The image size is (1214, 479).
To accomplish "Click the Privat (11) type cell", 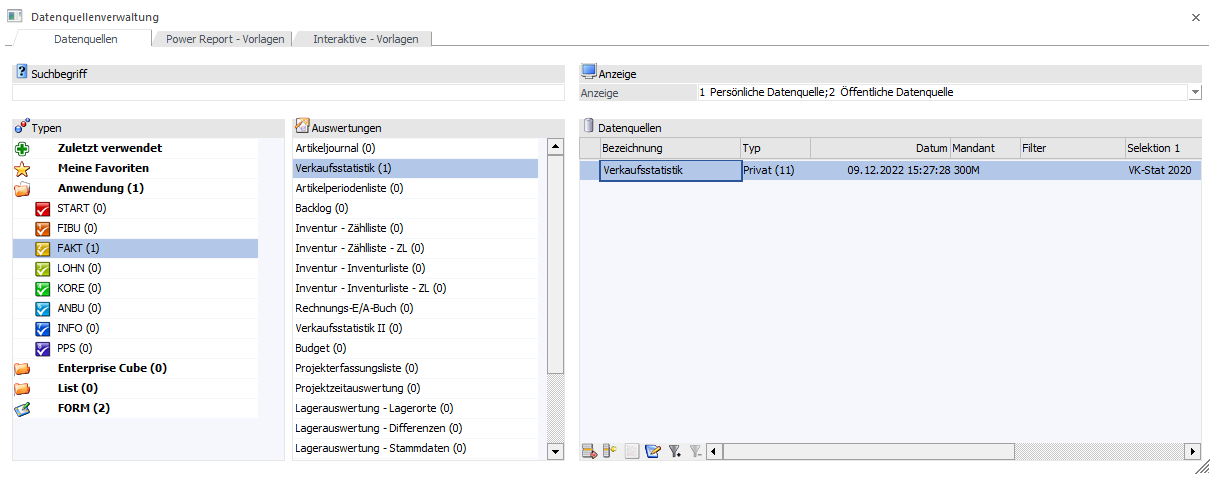I will [x=775, y=170].
